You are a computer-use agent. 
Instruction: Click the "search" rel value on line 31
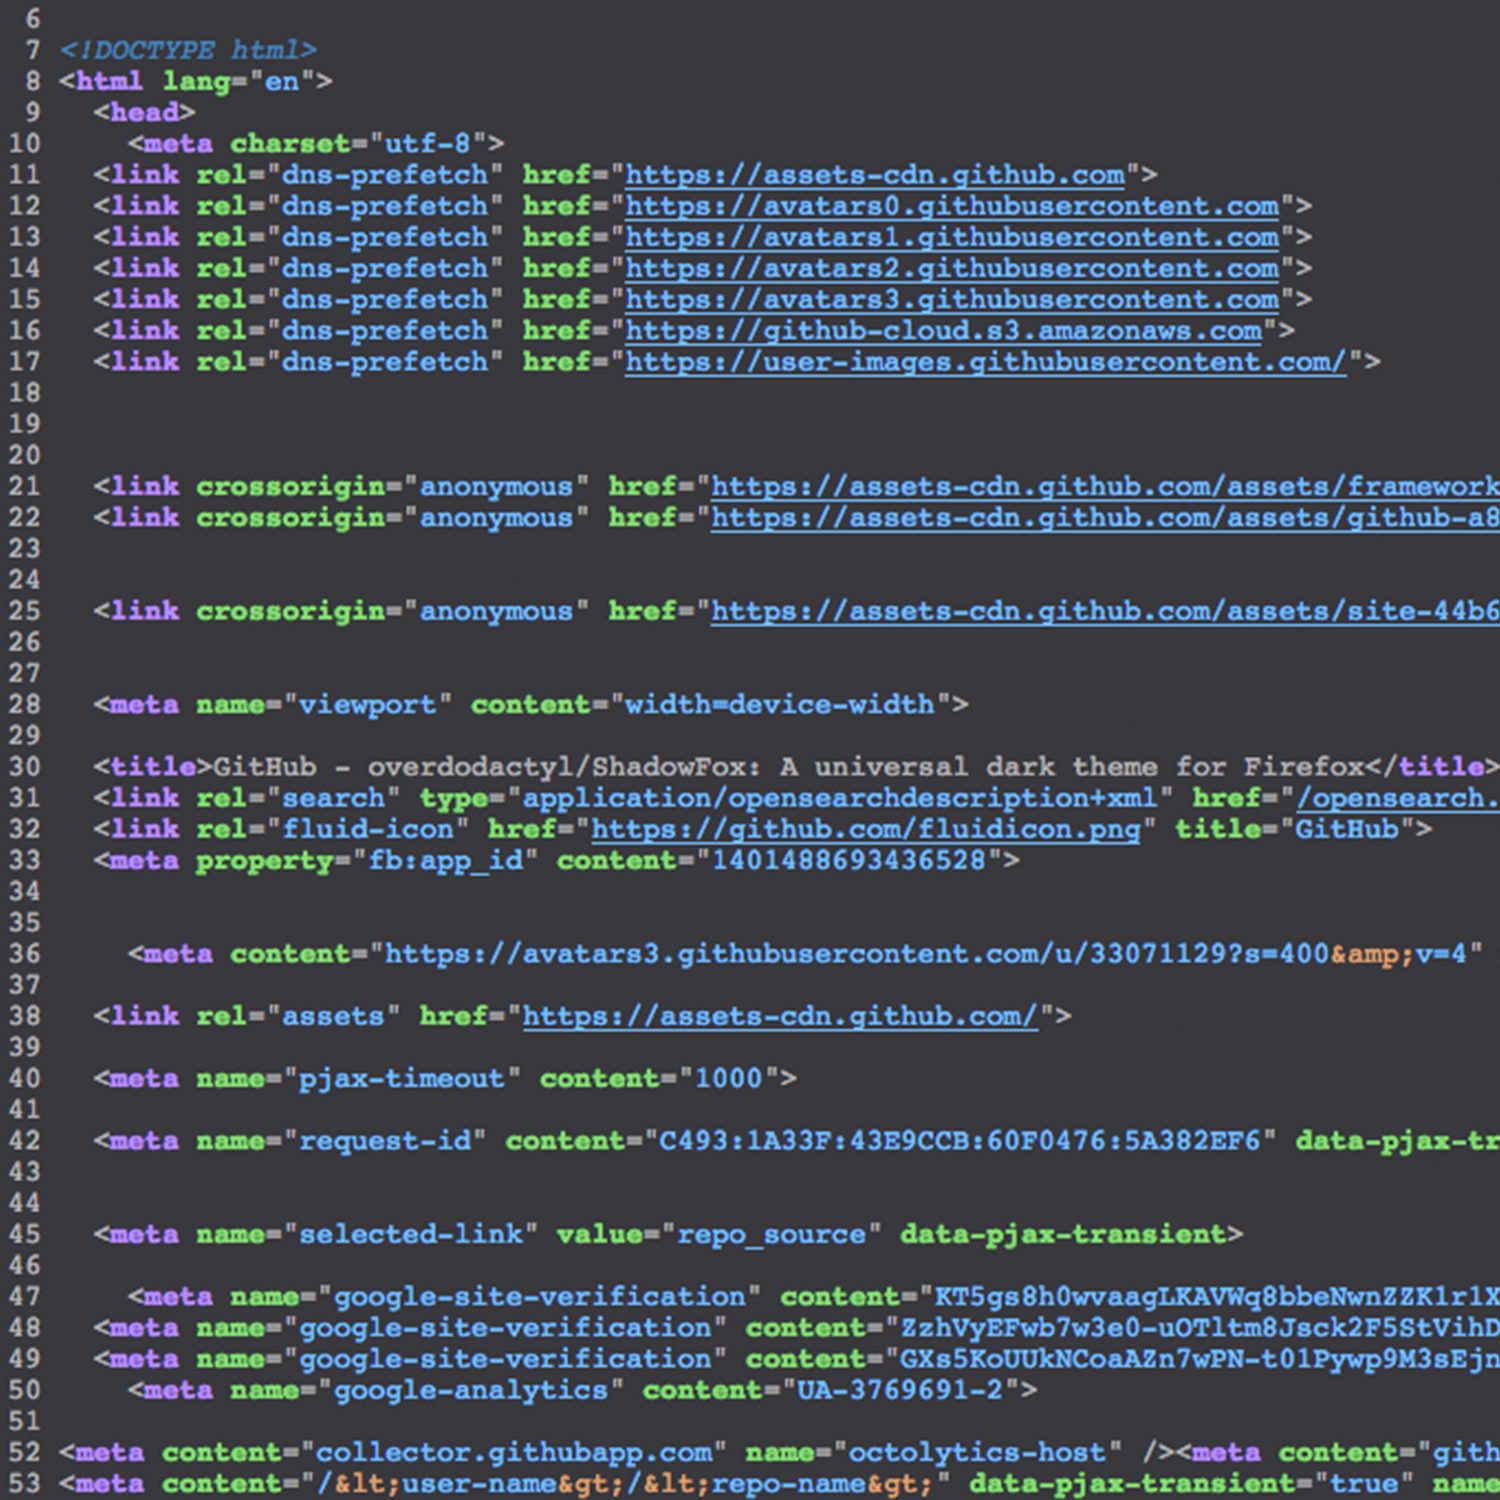pyautogui.click(x=333, y=797)
